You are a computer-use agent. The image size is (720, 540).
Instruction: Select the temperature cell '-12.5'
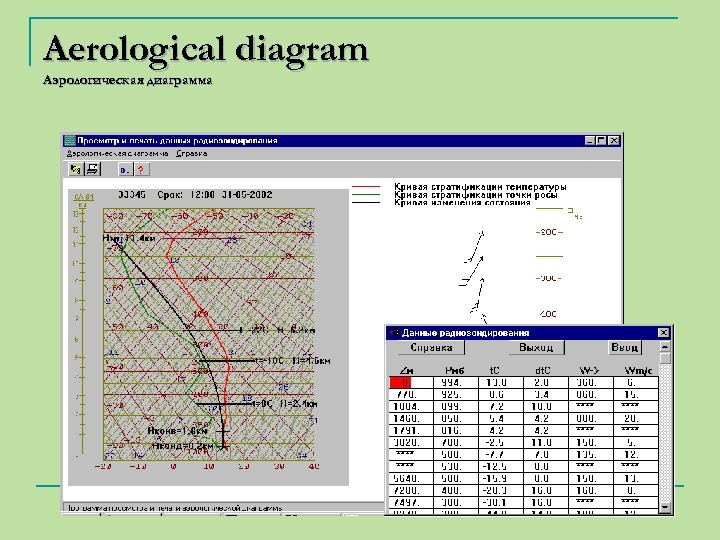pos(501,466)
